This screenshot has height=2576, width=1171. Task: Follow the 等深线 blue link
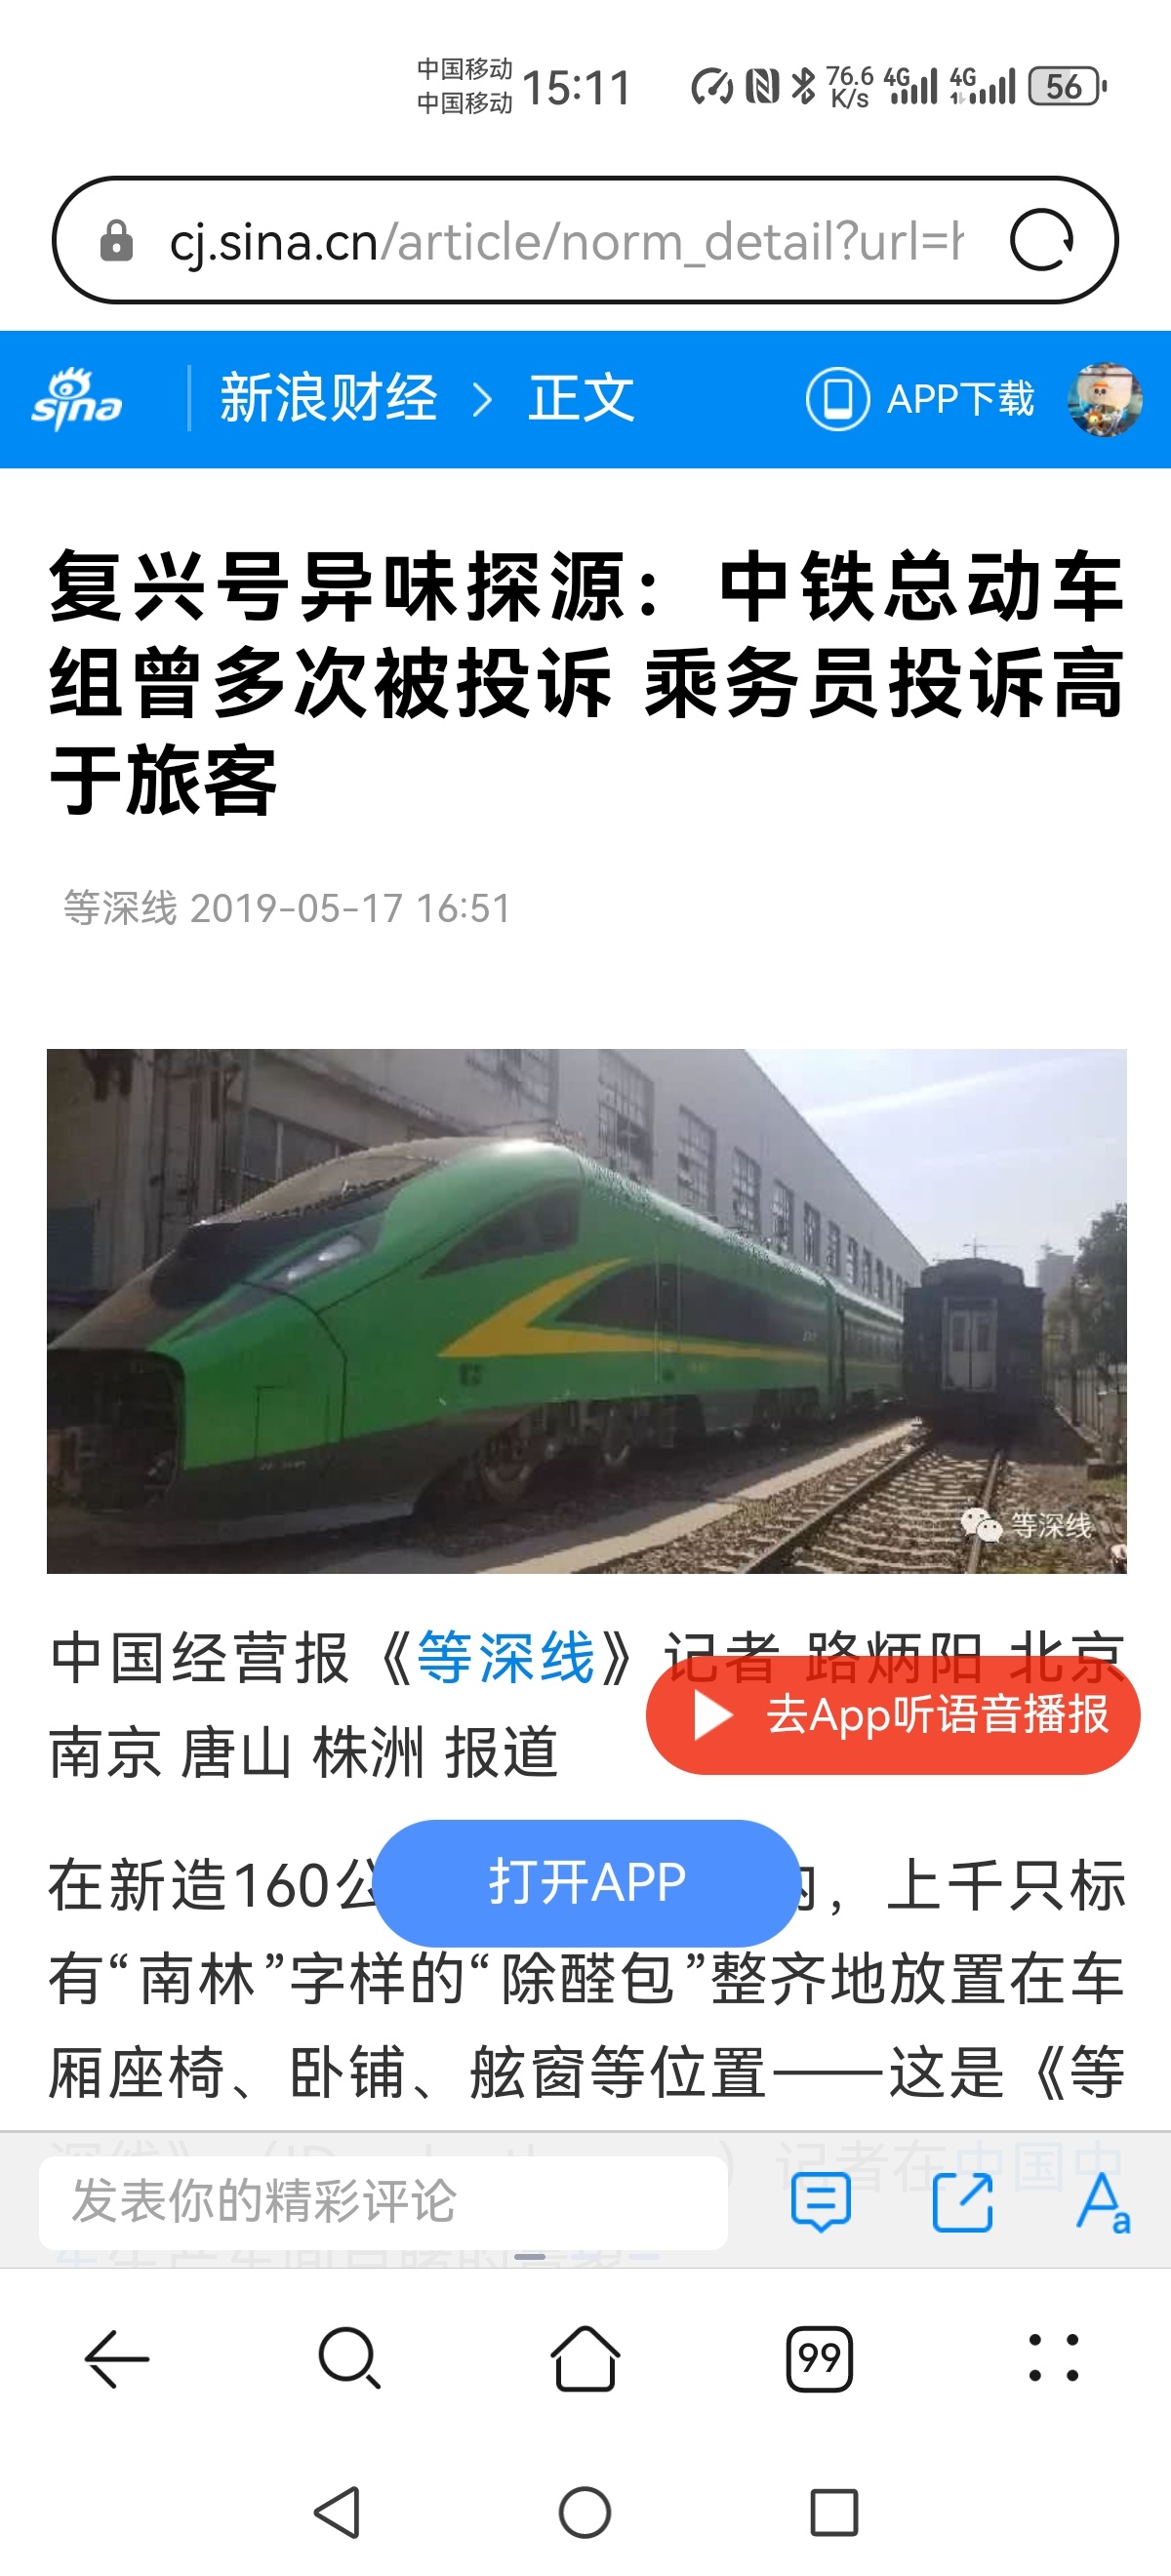(506, 1657)
